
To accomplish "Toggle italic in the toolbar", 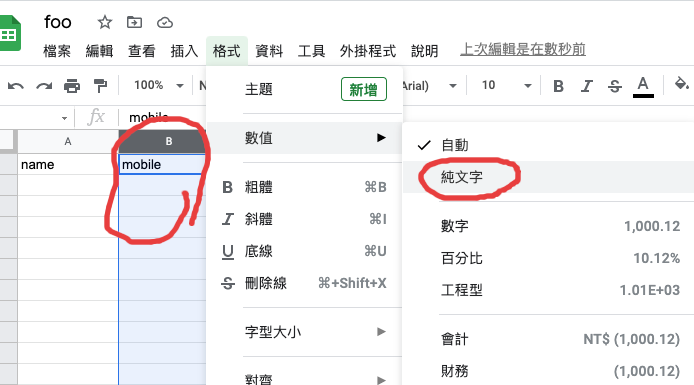I will (x=587, y=86).
